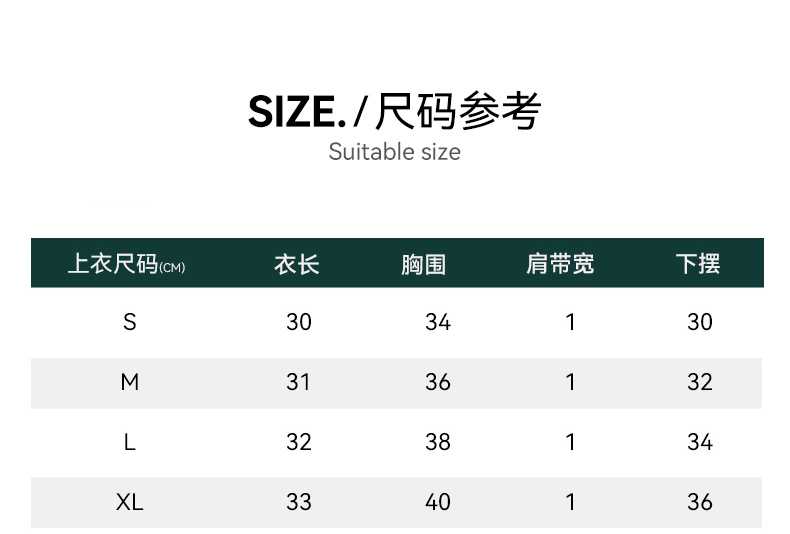Click the 肩带宽 column header
This screenshot has width=790, height=534.
pos(560,264)
